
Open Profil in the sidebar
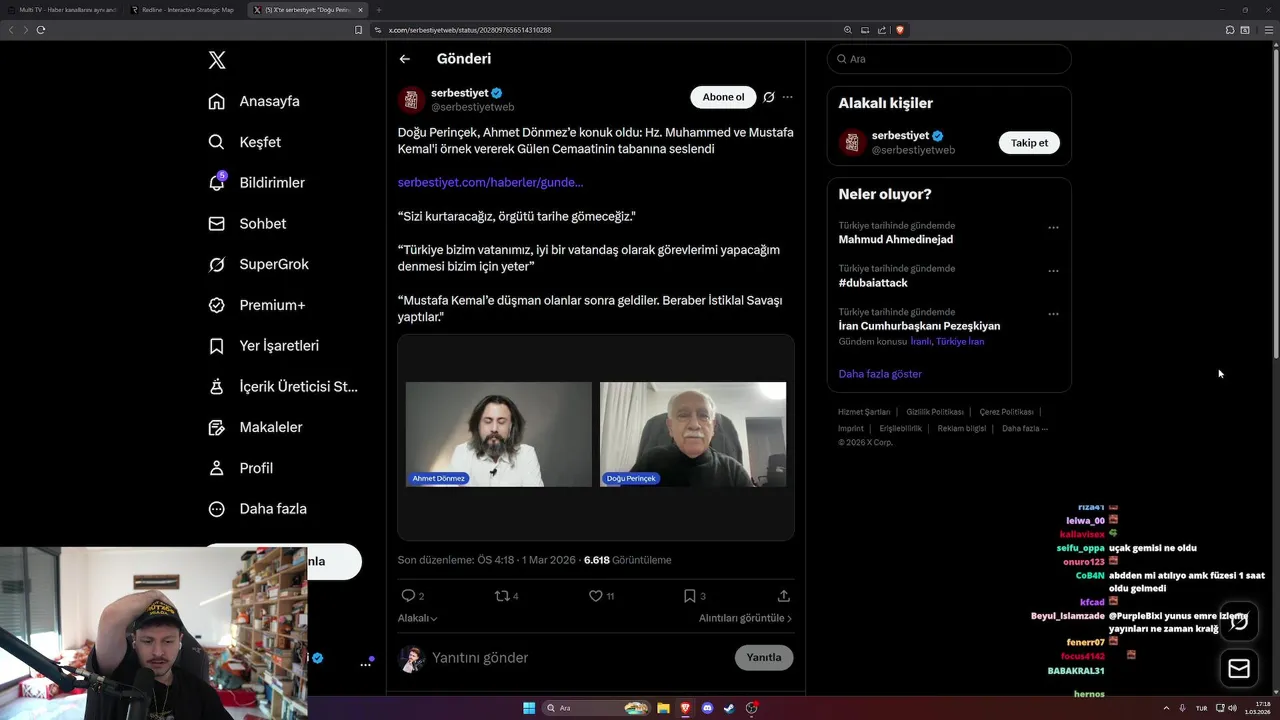(240, 468)
